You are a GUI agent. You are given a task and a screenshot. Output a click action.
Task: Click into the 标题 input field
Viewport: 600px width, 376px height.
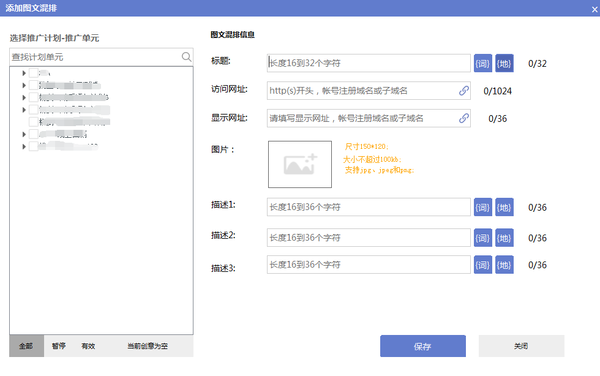click(x=369, y=63)
